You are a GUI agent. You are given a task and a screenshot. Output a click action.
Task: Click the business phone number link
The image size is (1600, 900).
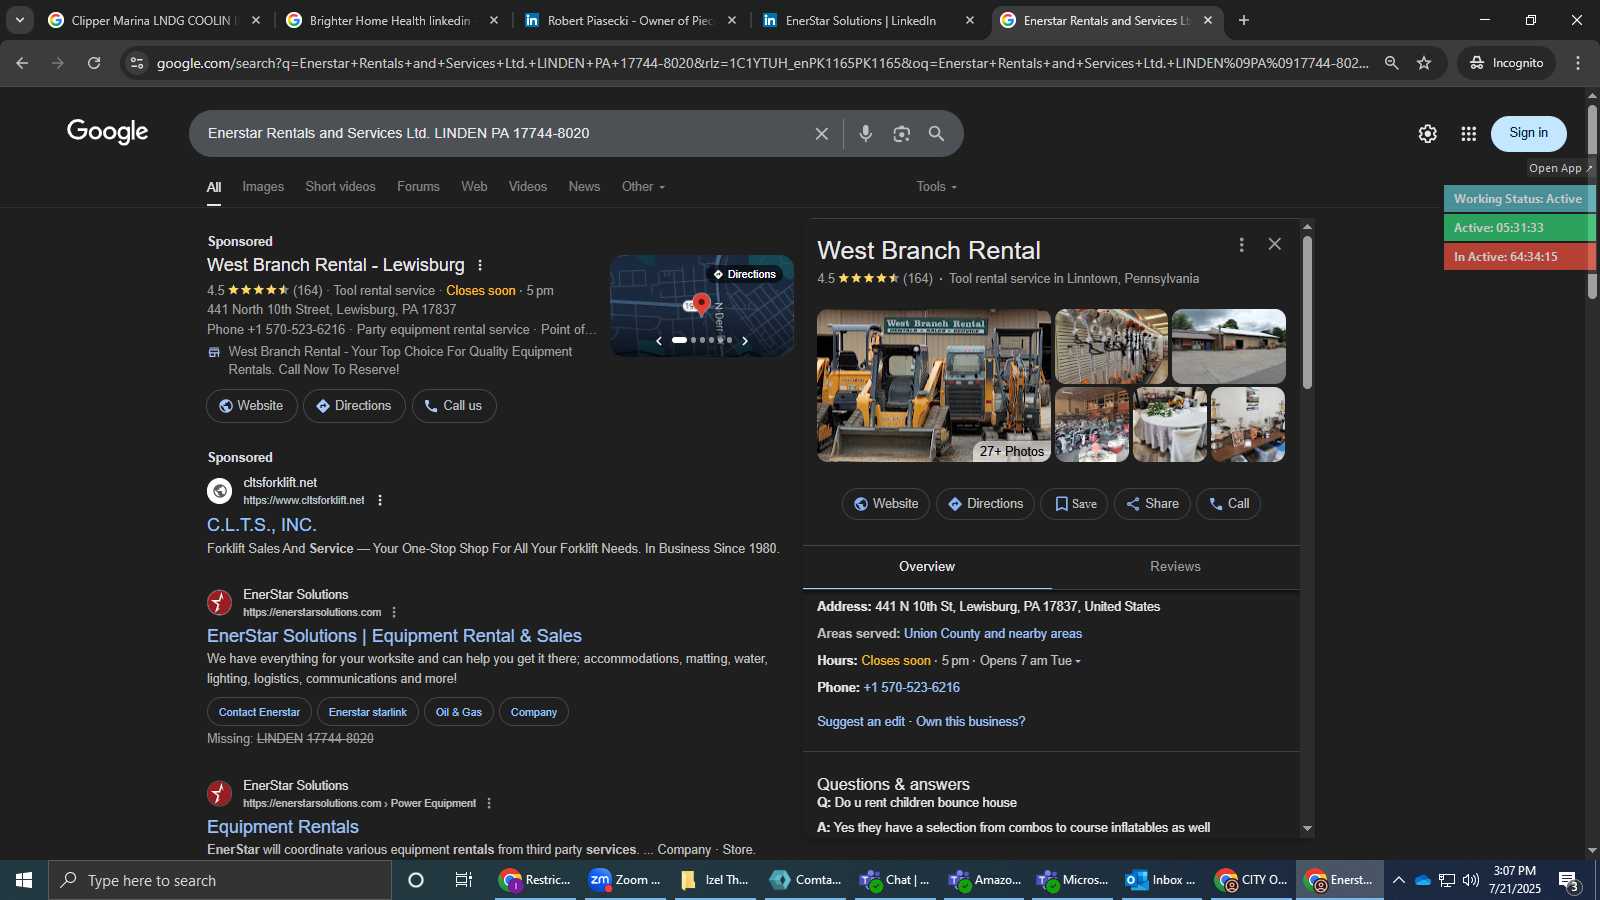912,688
